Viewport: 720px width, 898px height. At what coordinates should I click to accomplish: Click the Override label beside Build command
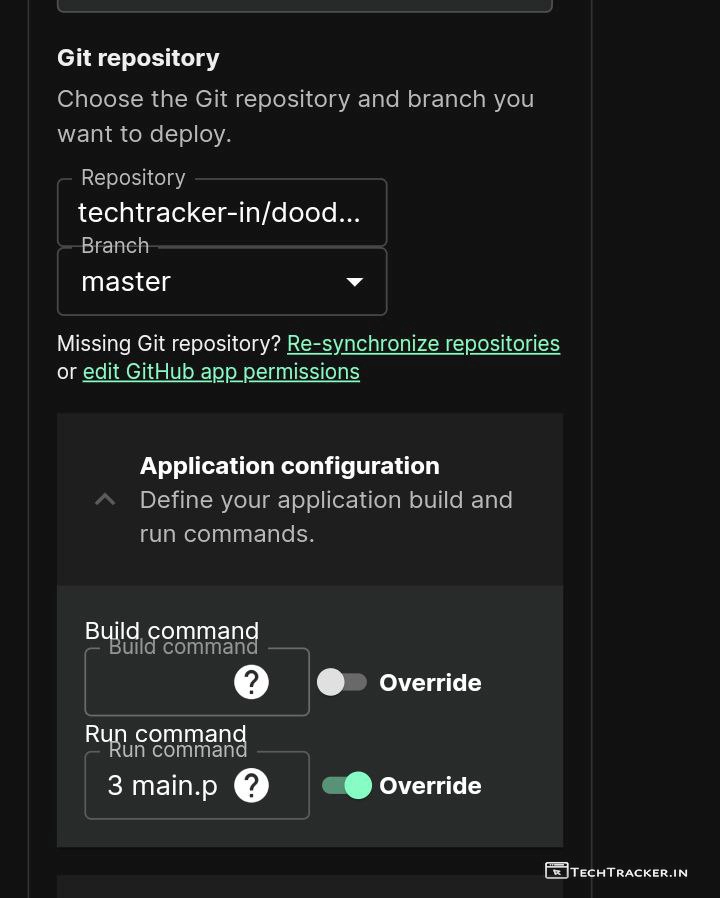coord(430,683)
